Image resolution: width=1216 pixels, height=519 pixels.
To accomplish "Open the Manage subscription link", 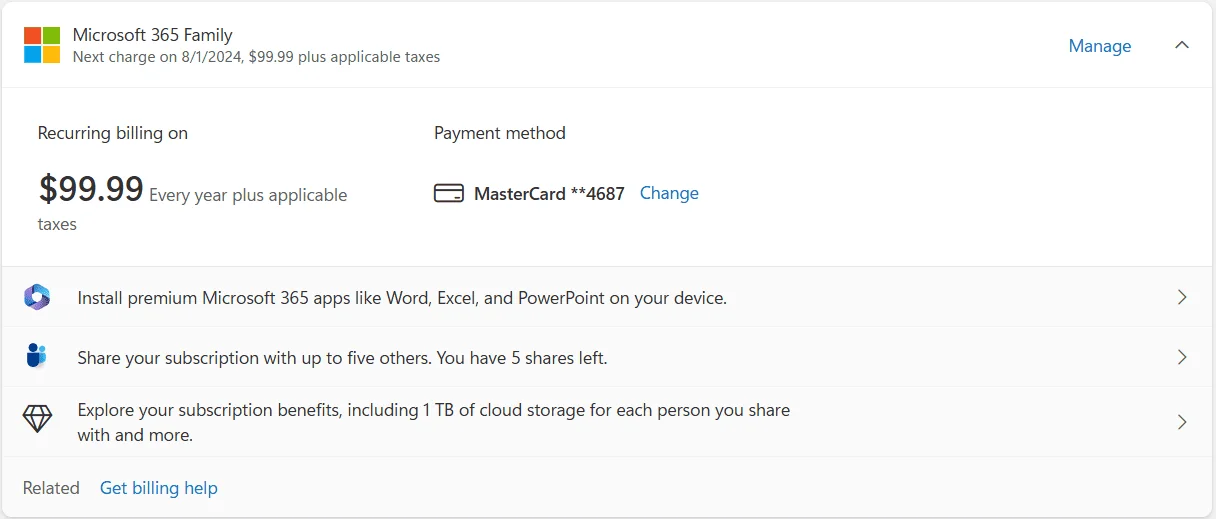I will click(1100, 46).
